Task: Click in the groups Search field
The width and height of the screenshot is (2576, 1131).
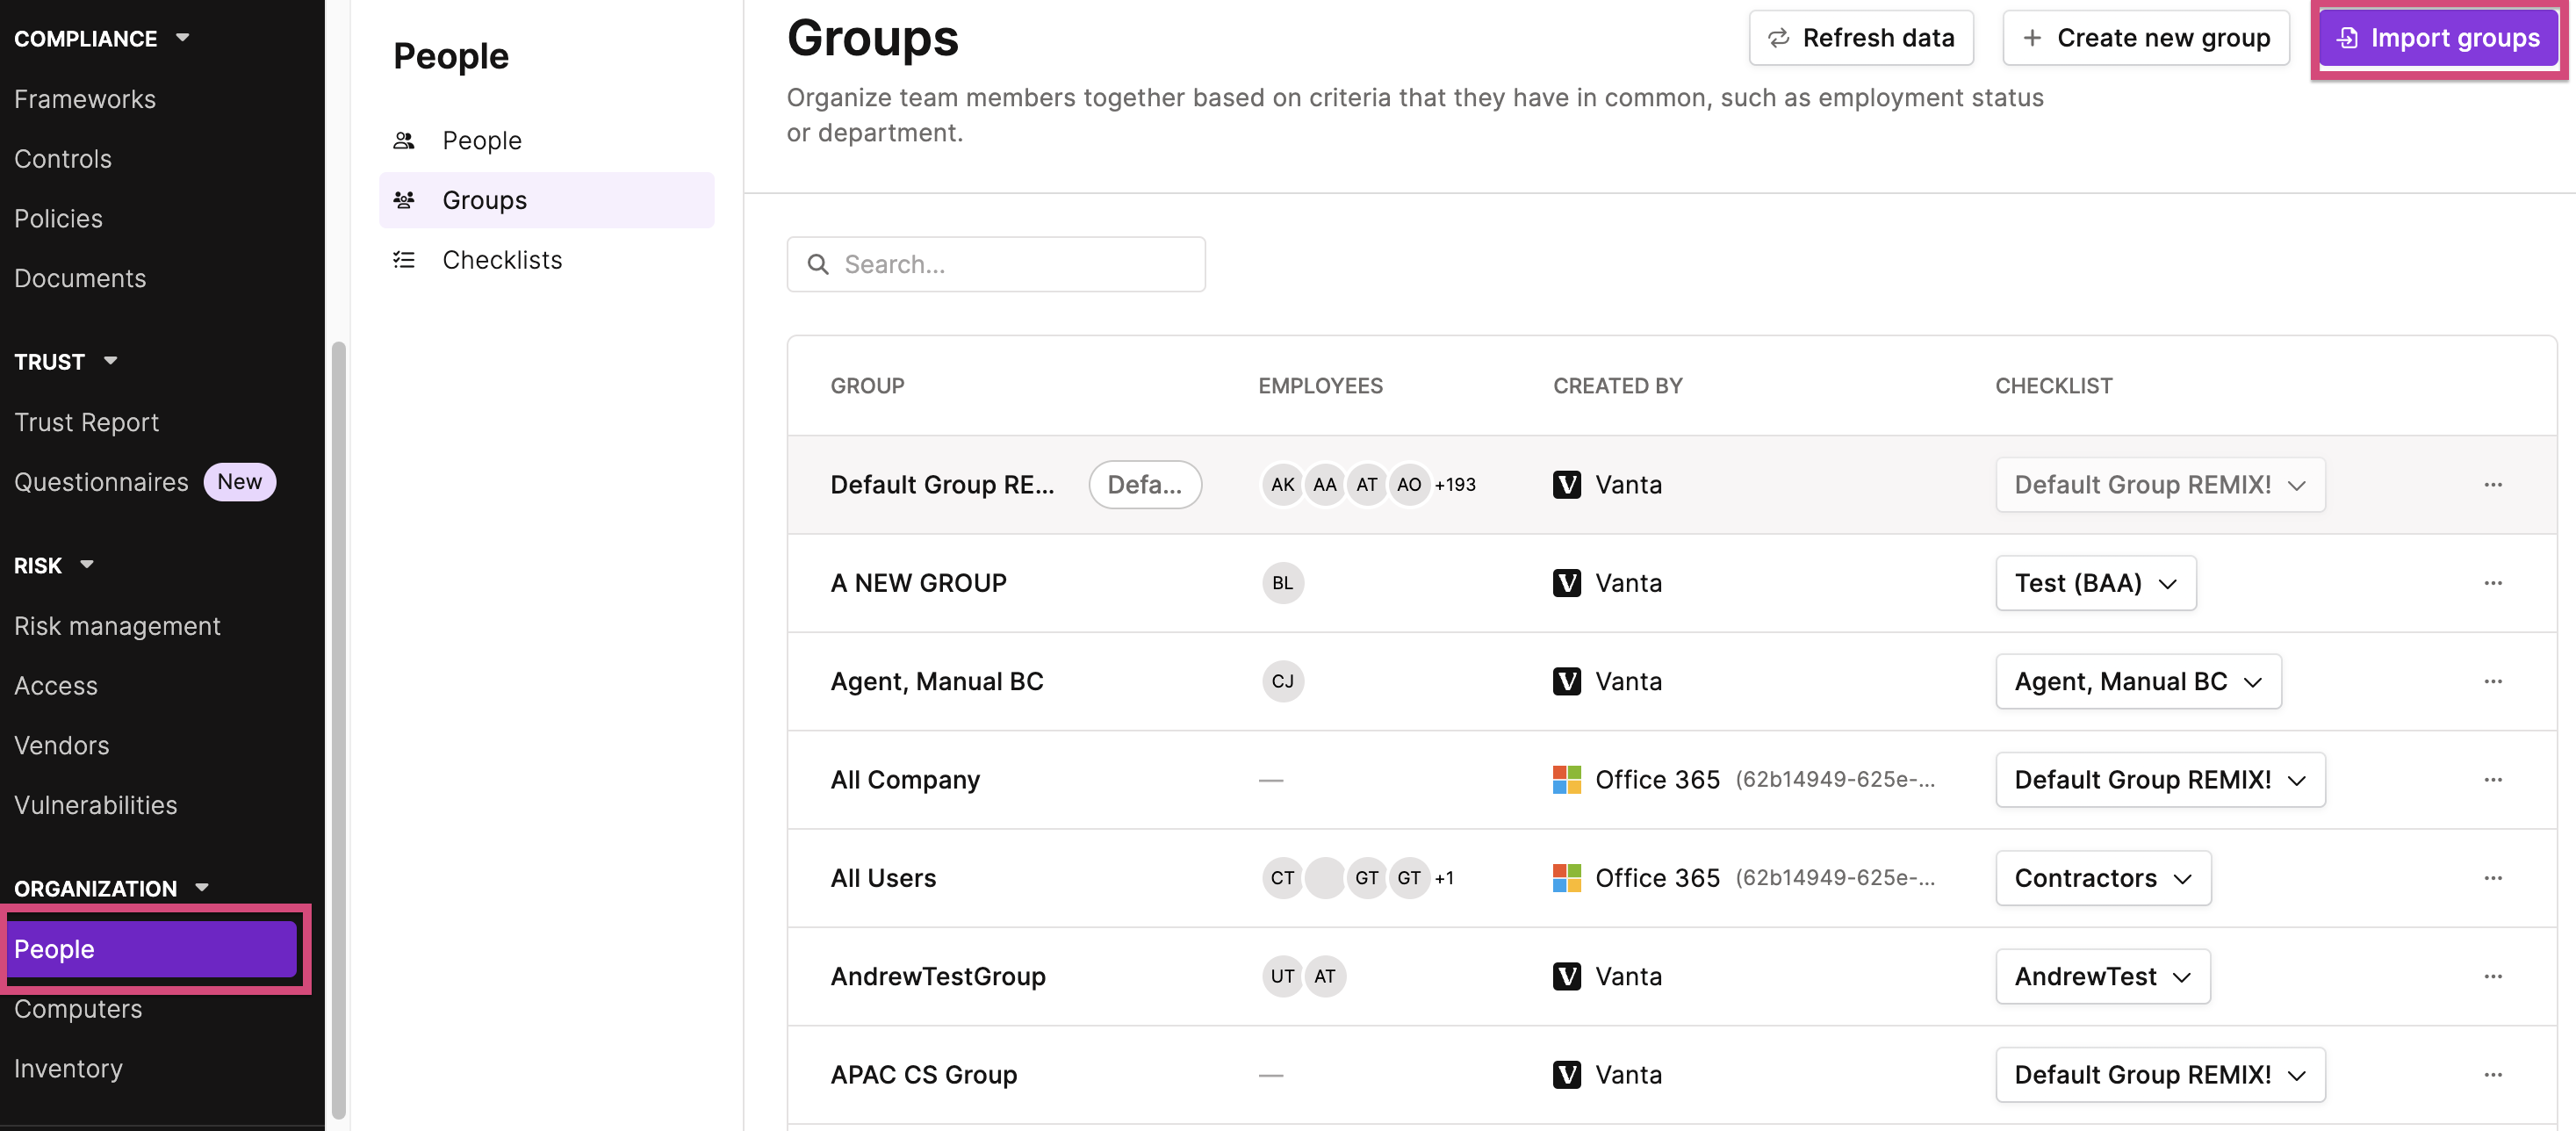Action: click(x=996, y=264)
